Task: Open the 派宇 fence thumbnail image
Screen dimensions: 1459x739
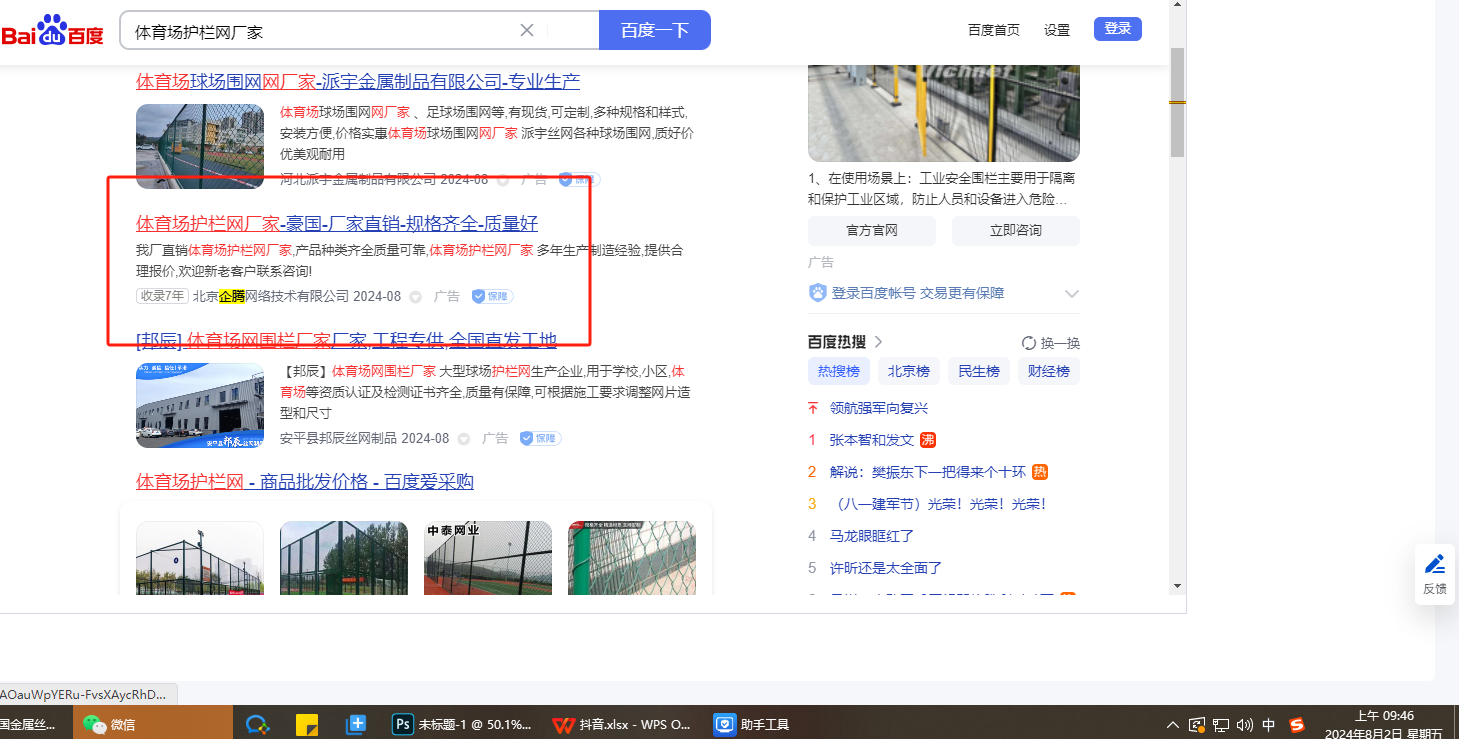Action: tap(200, 146)
